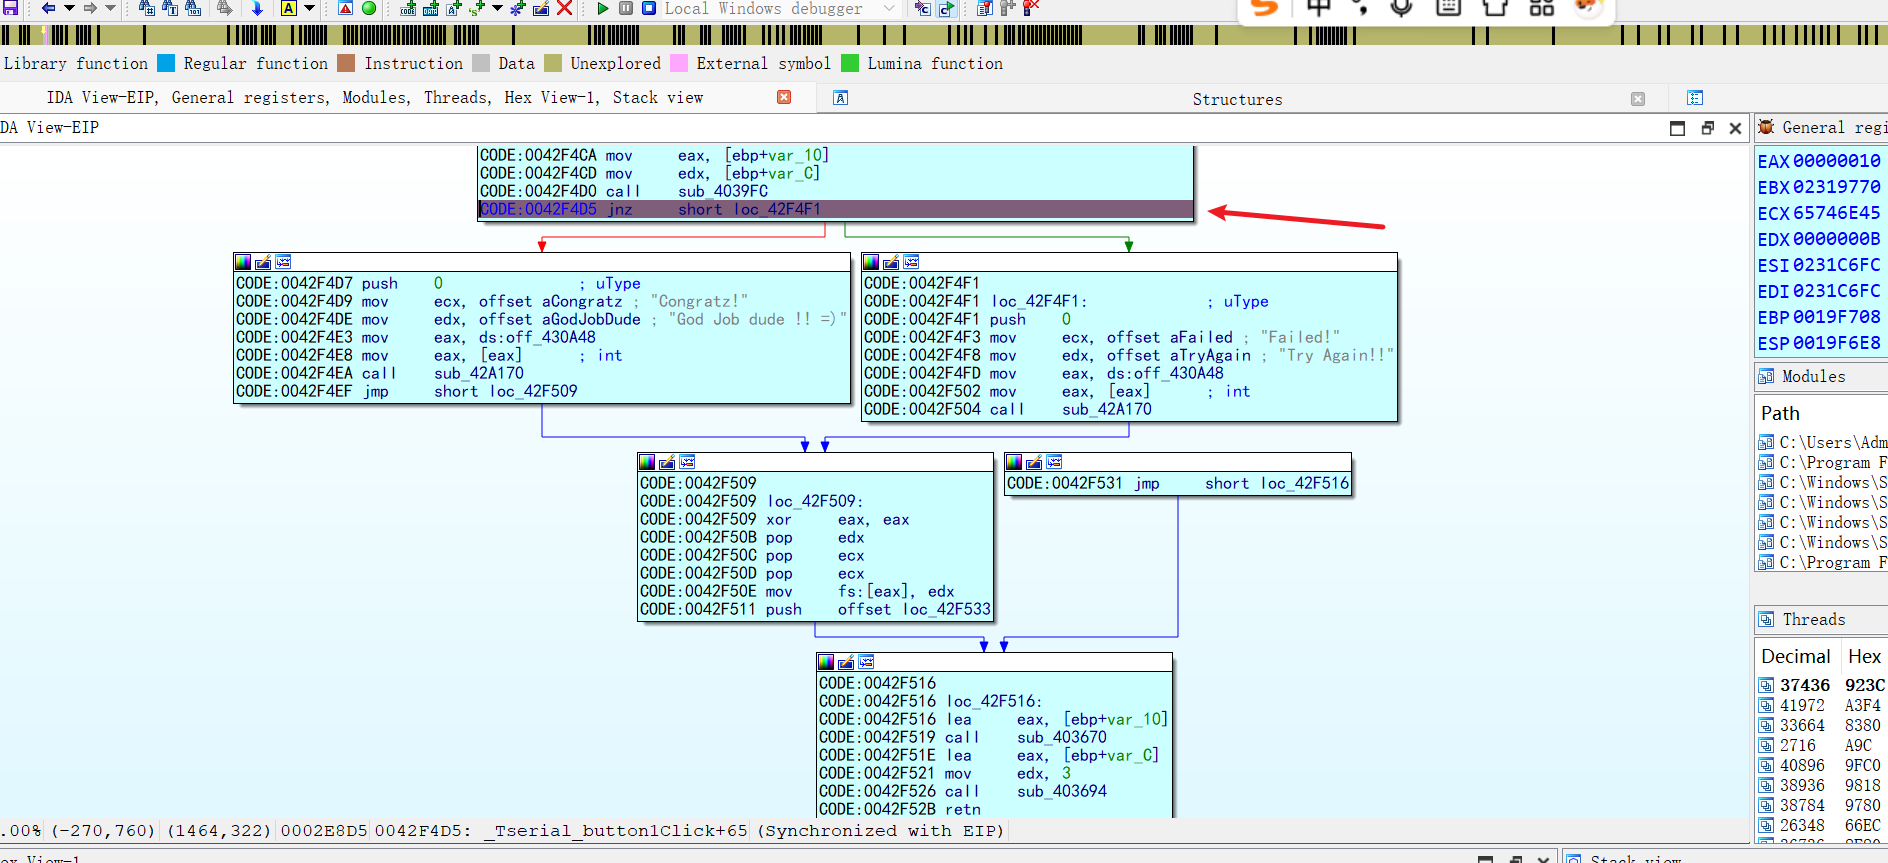Viewport: 1888px width, 863px height.
Task: Select the first 'C:\Users\Adm' module row
Action: pos(1822,442)
